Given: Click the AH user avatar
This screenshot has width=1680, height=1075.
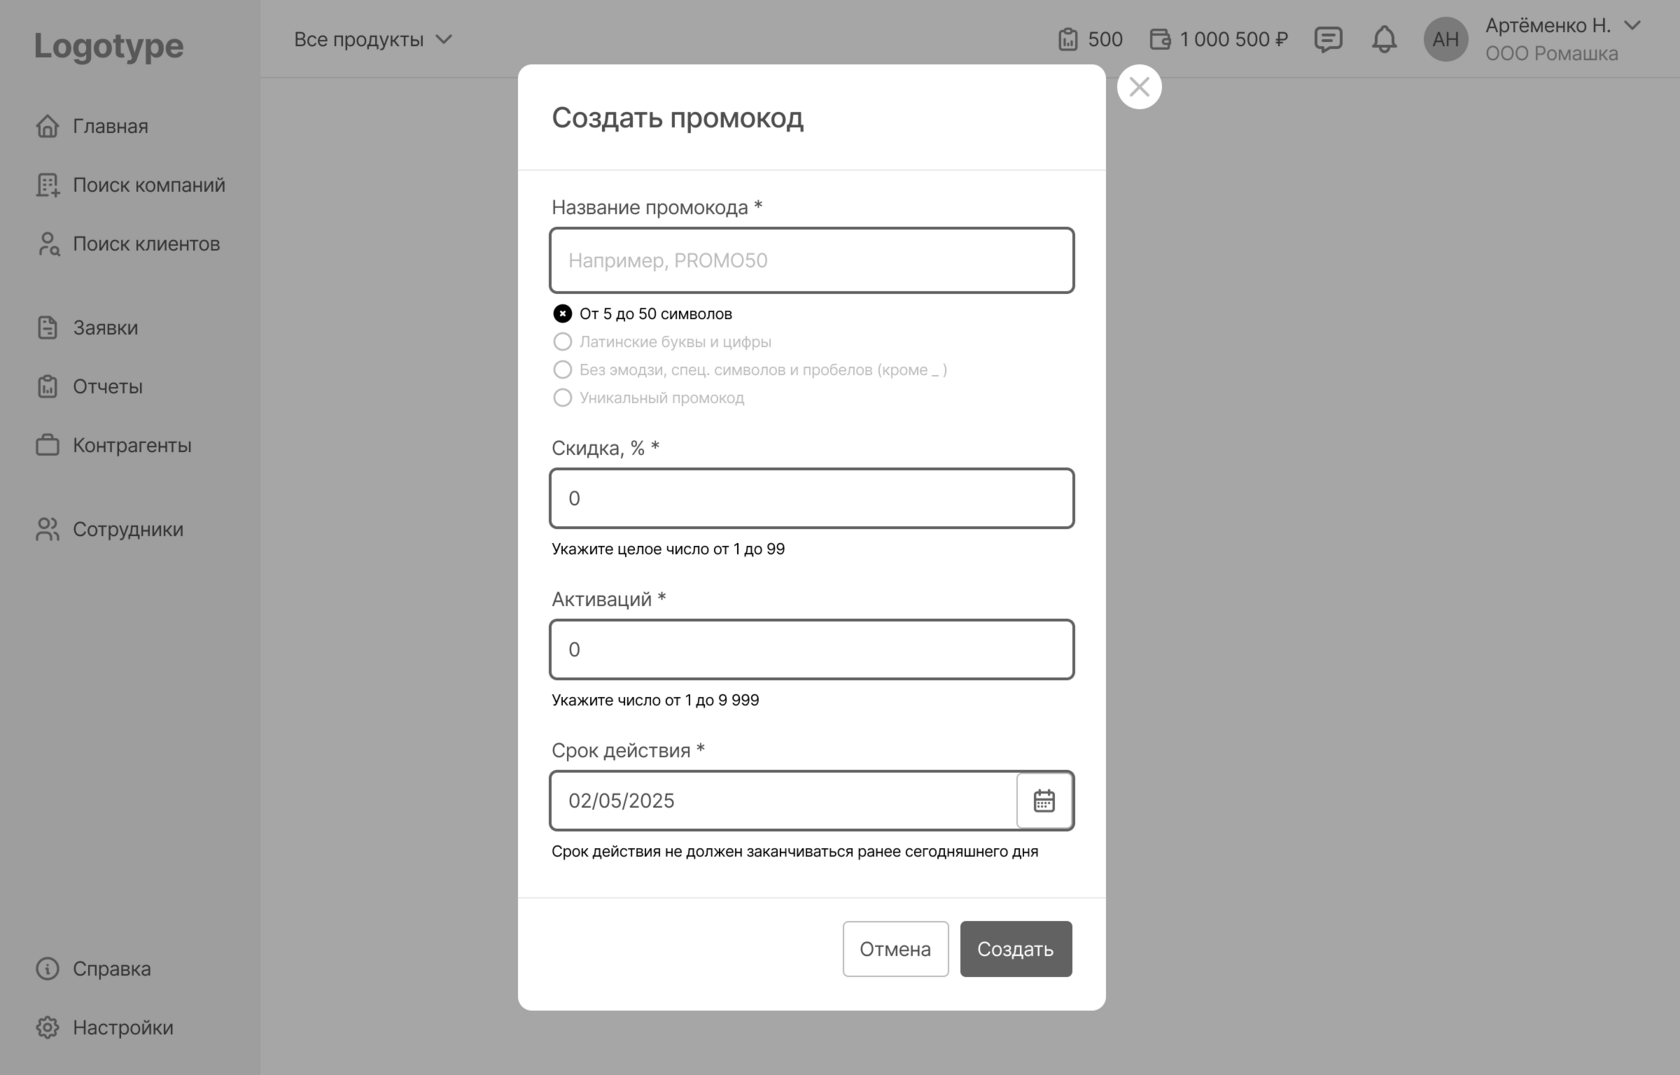Looking at the screenshot, I should 1445,39.
